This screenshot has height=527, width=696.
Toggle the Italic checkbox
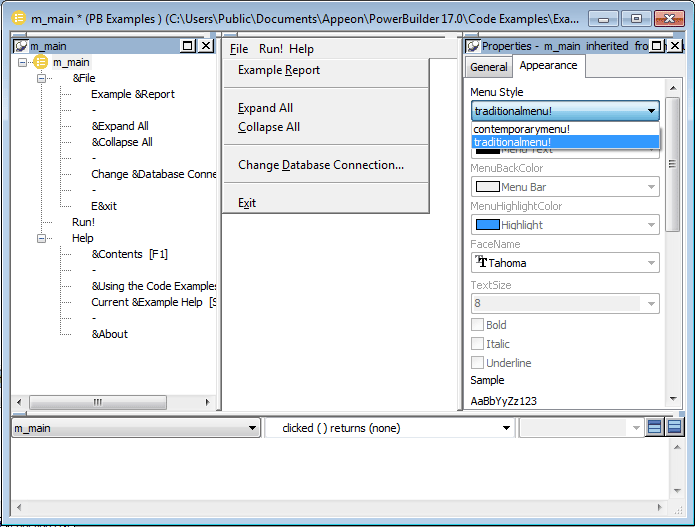[477, 344]
